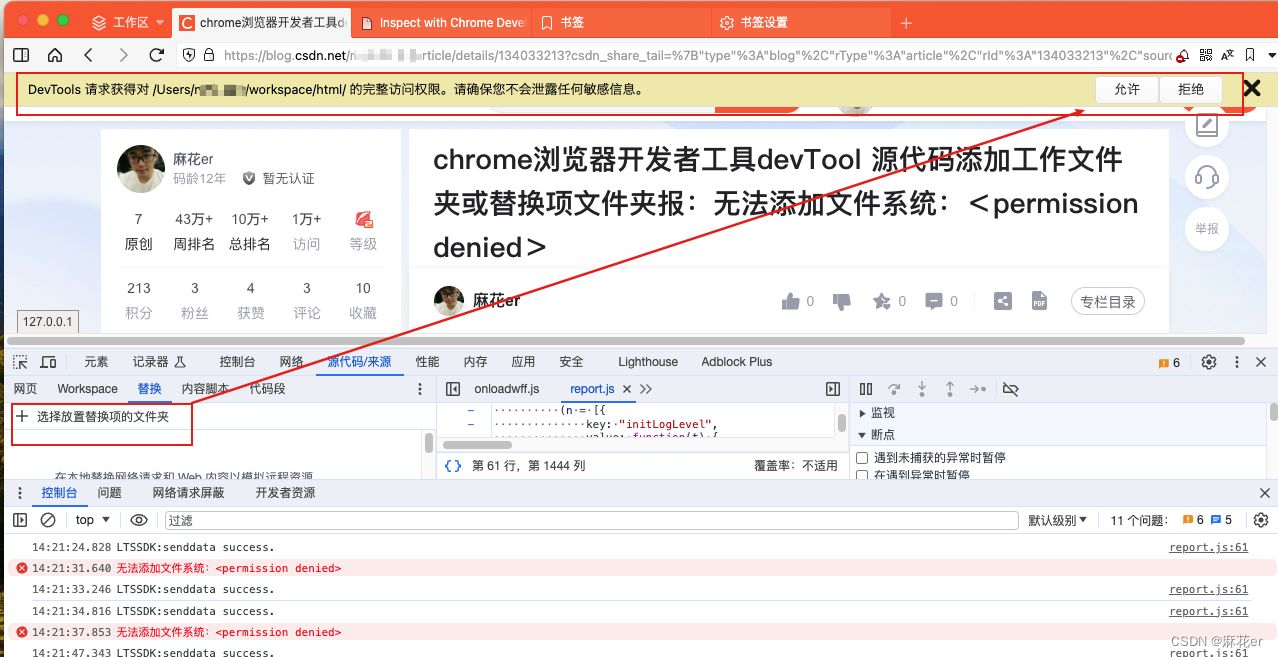Open the browser sidebar panel icon
Image resolution: width=1278 pixels, height=657 pixels.
tap(21, 55)
